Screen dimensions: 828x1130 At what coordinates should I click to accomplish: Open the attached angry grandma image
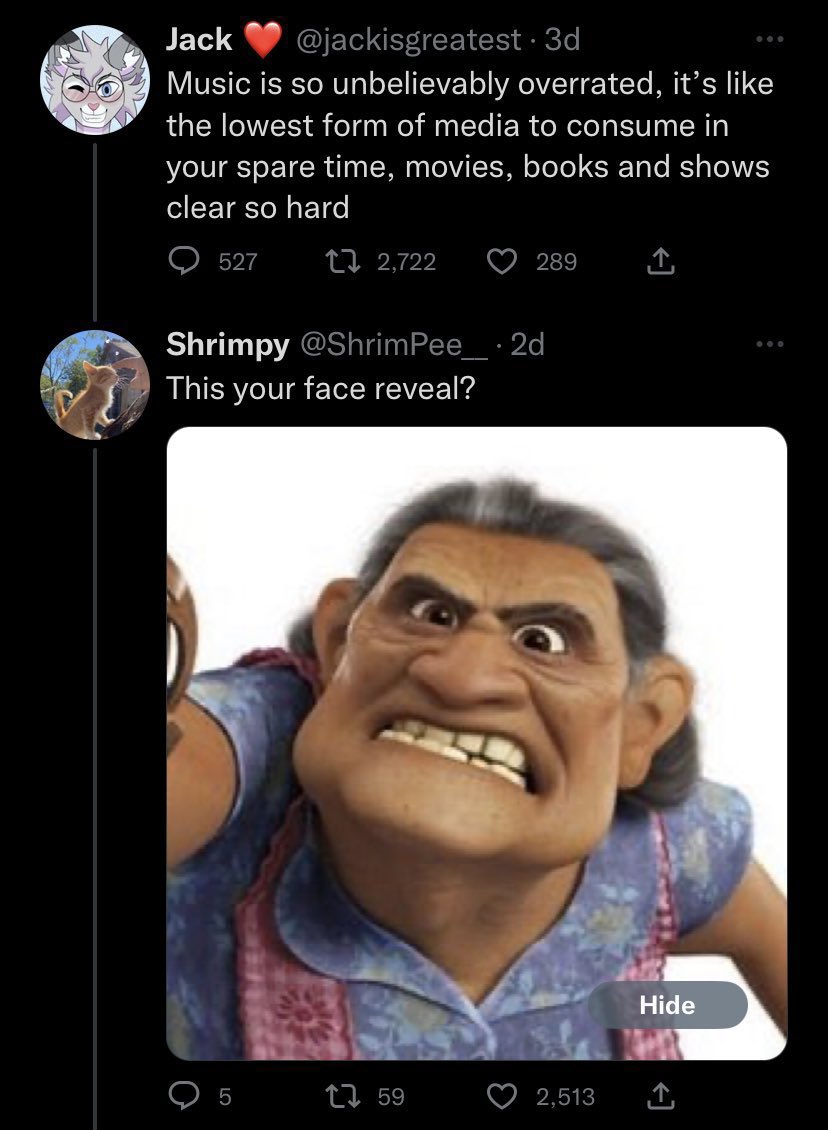tap(476, 742)
